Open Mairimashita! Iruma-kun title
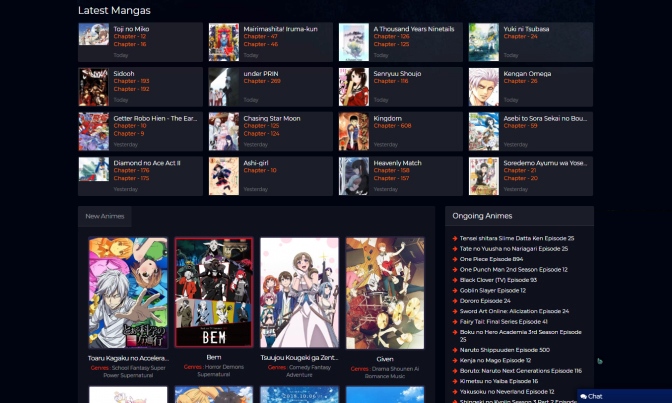The height and width of the screenshot is (403, 672). coord(280,29)
